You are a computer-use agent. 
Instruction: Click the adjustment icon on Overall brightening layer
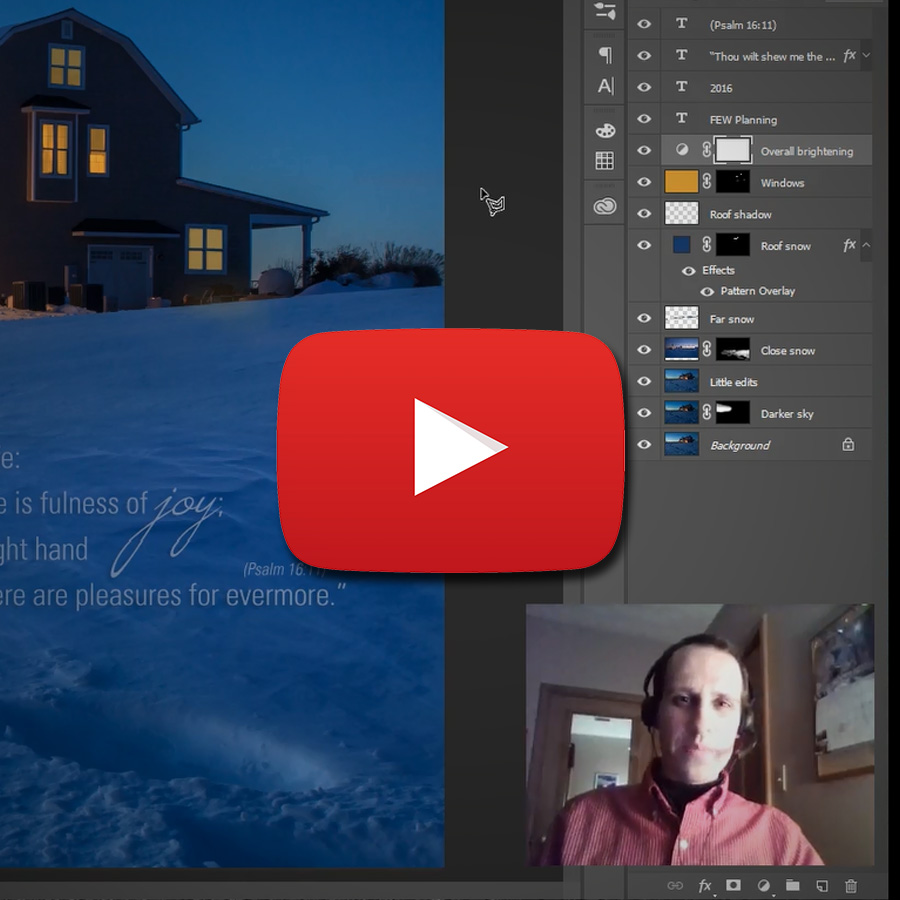[x=682, y=150]
